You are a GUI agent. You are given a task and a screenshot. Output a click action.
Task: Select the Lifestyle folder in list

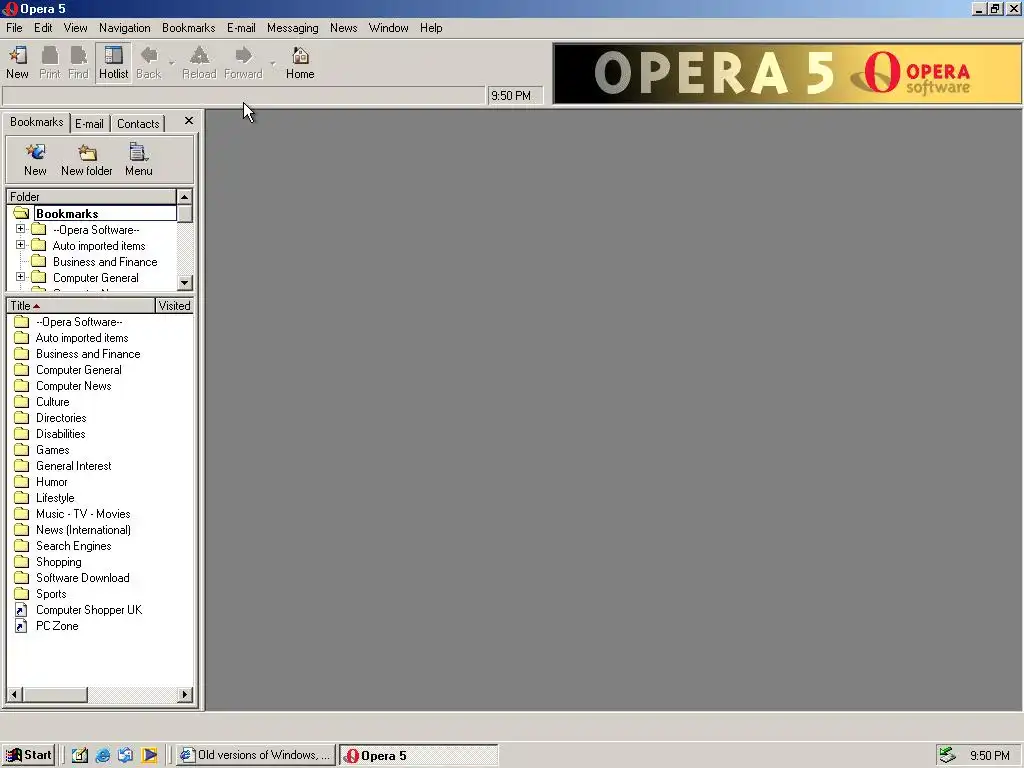(55, 498)
